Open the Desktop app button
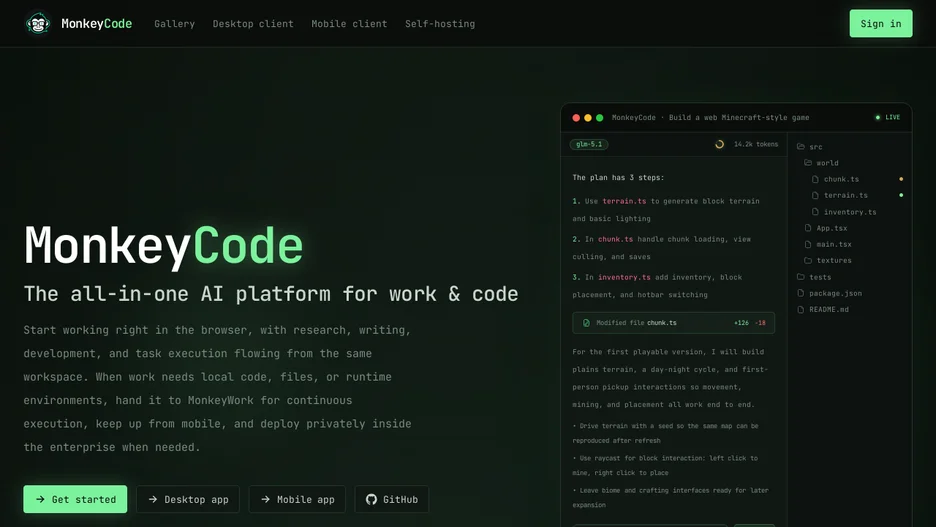Screen dimensions: 936x527 tap(187, 499)
